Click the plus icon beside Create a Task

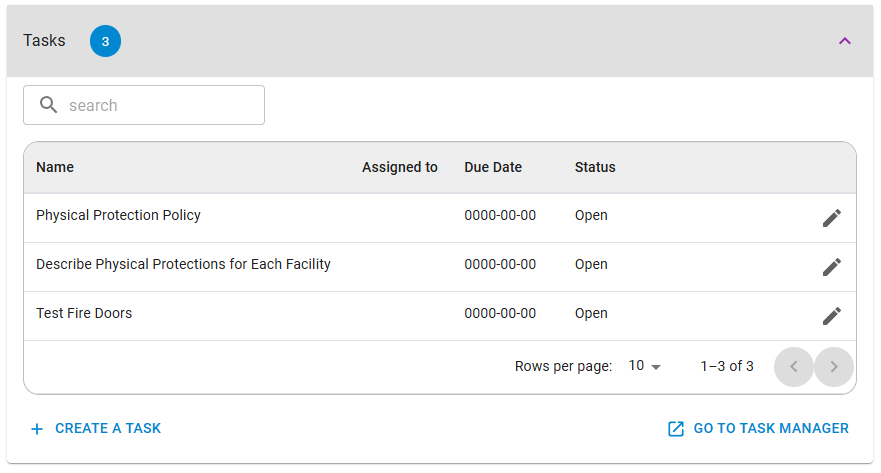[37, 429]
